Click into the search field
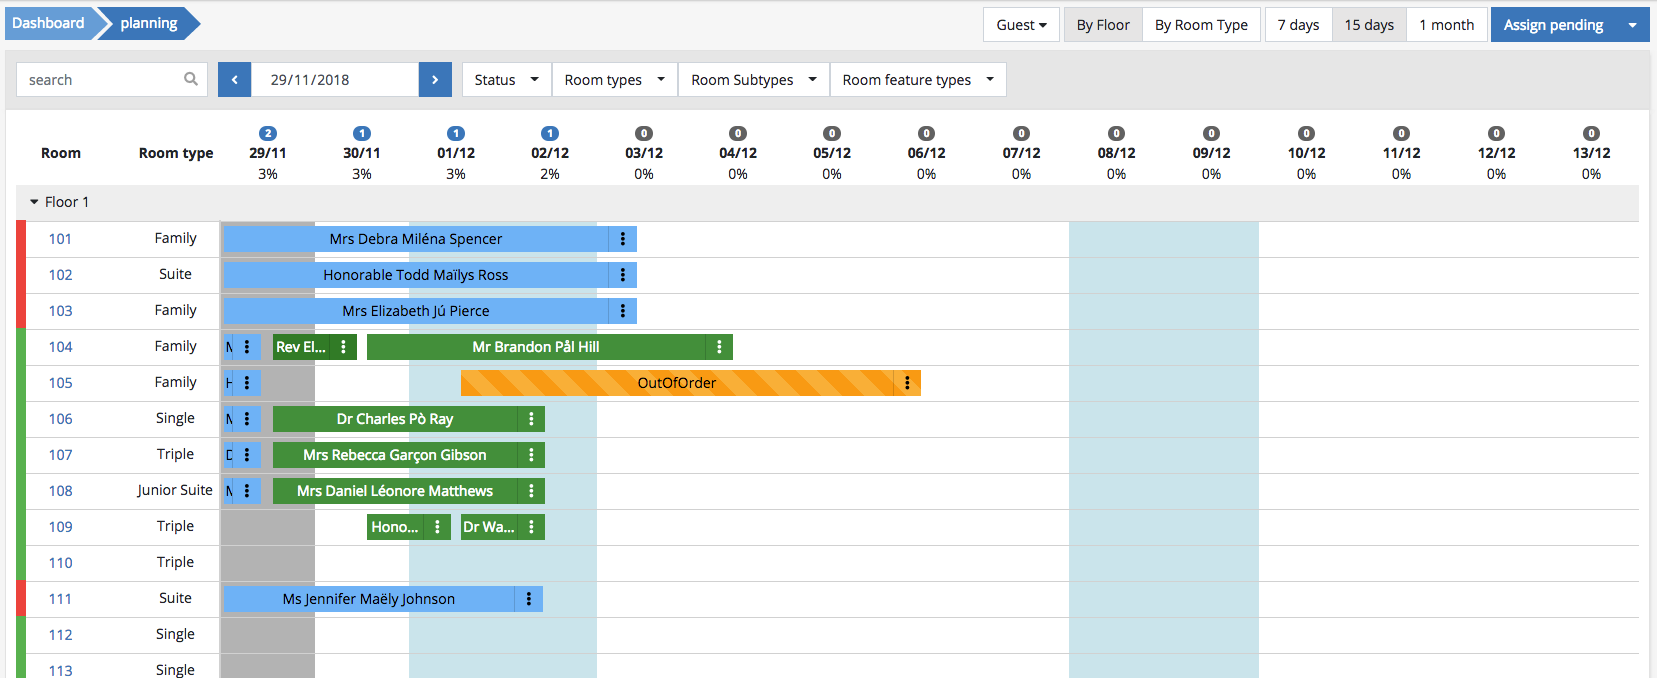Image resolution: width=1657 pixels, height=678 pixels. (100, 80)
